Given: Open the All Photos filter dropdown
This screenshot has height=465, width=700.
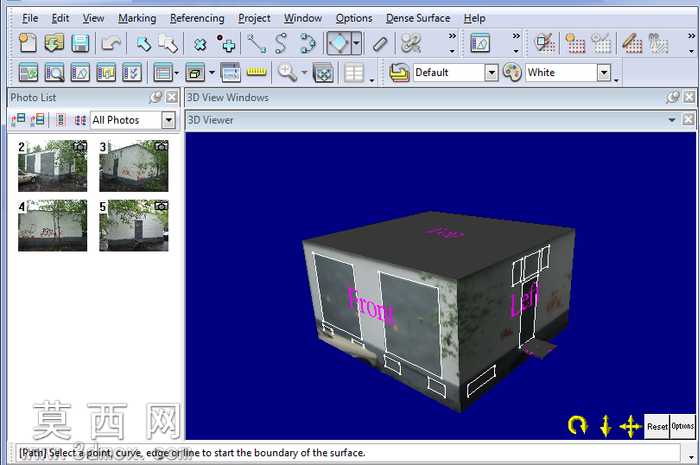Looking at the screenshot, I should pyautogui.click(x=168, y=120).
